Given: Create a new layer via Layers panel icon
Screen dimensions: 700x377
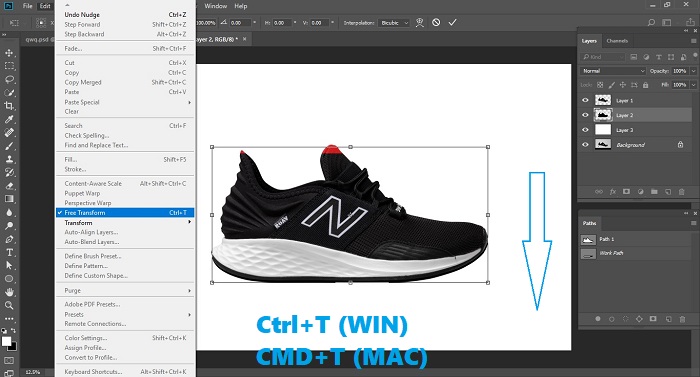Looking at the screenshot, I should (668, 192).
